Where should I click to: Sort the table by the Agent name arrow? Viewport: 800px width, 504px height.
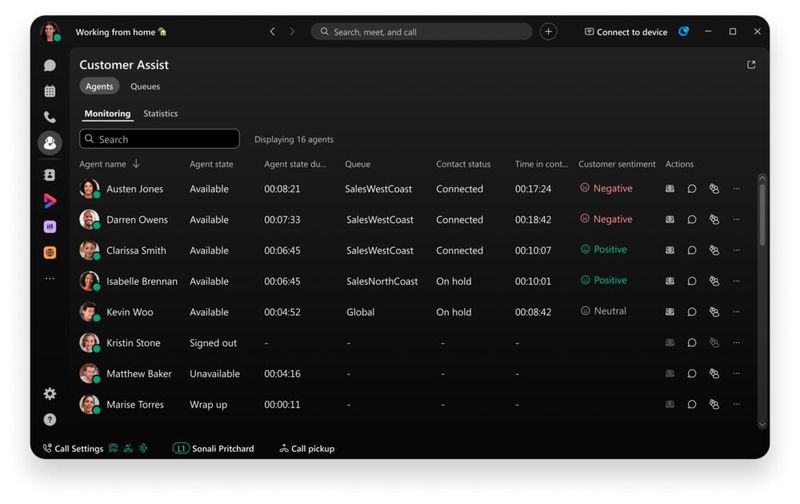point(136,164)
